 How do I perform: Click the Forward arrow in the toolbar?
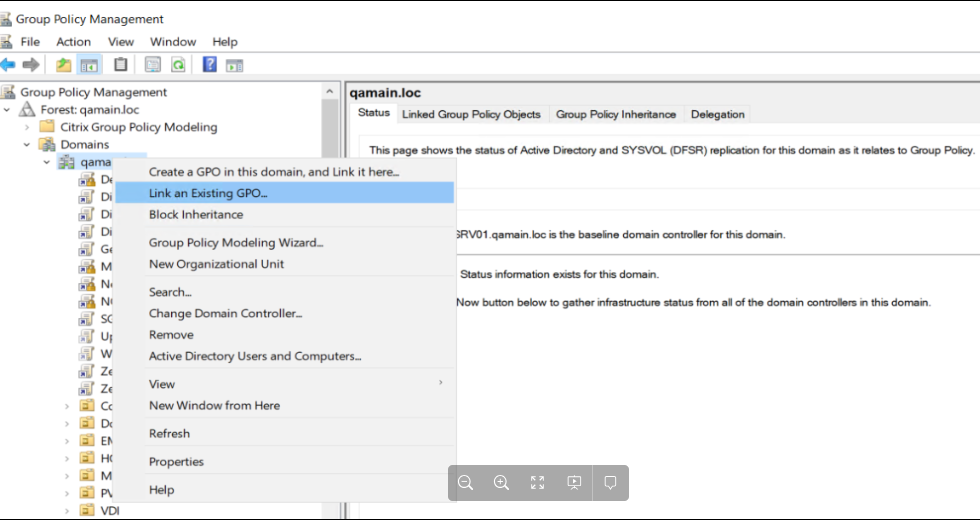click(31, 64)
